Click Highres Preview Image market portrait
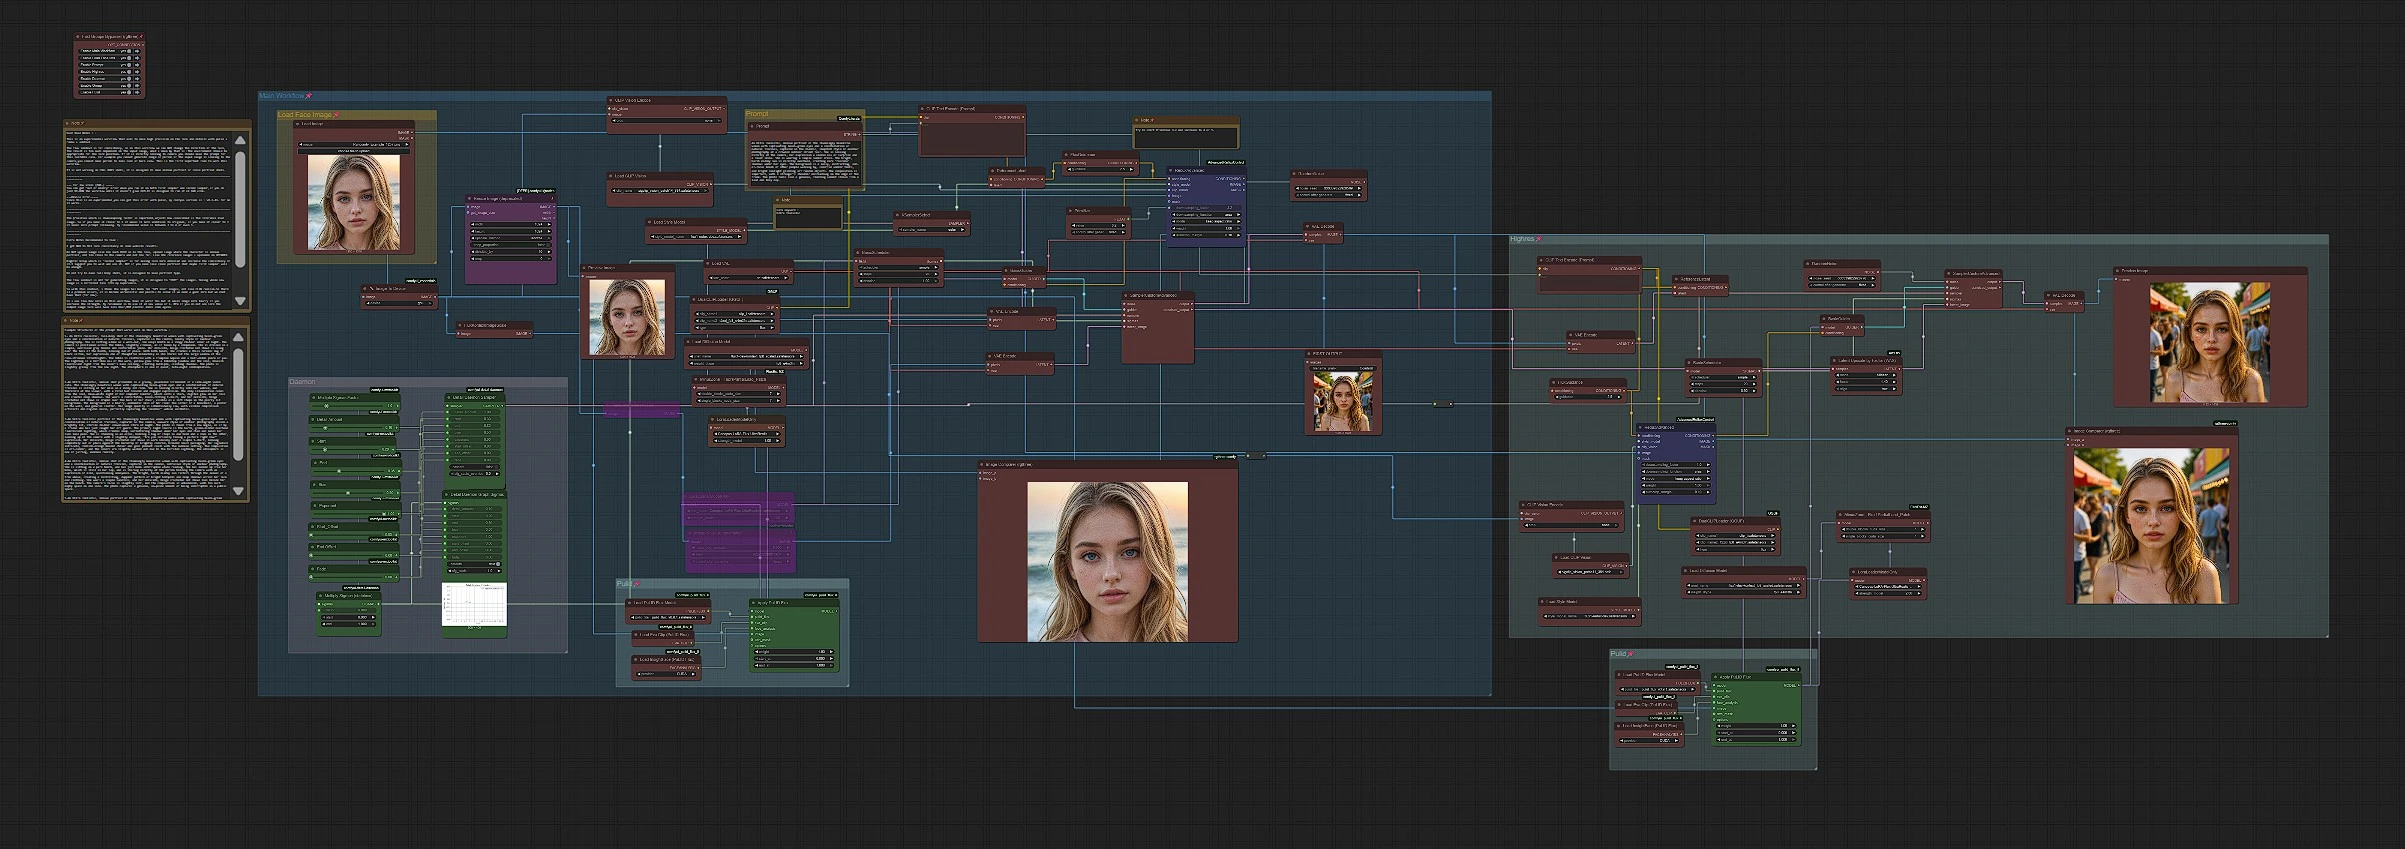 click(2210, 343)
